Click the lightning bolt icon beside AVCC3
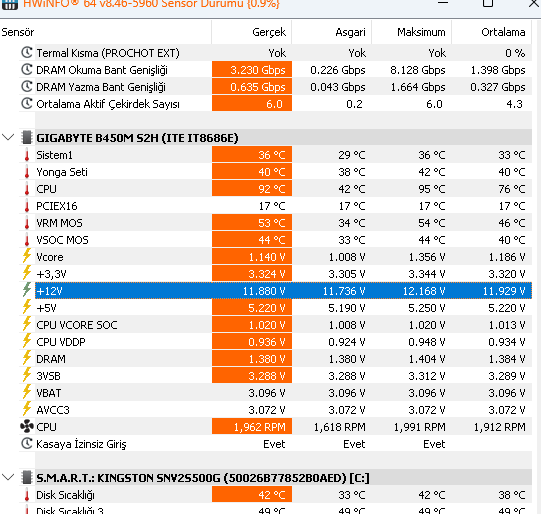The height and width of the screenshot is (514, 541). (x=27, y=409)
